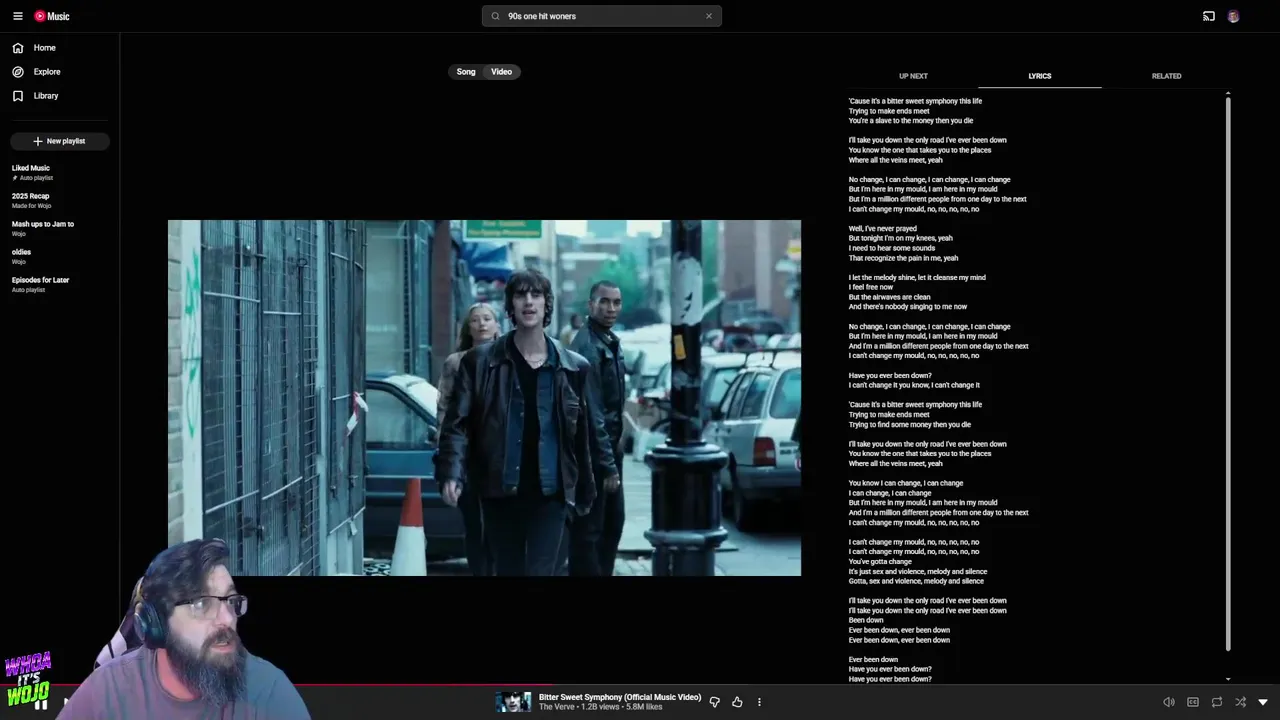Click lyric "You know I can change, I can change"
Viewport: 1280px width, 720px height.
tap(906, 483)
